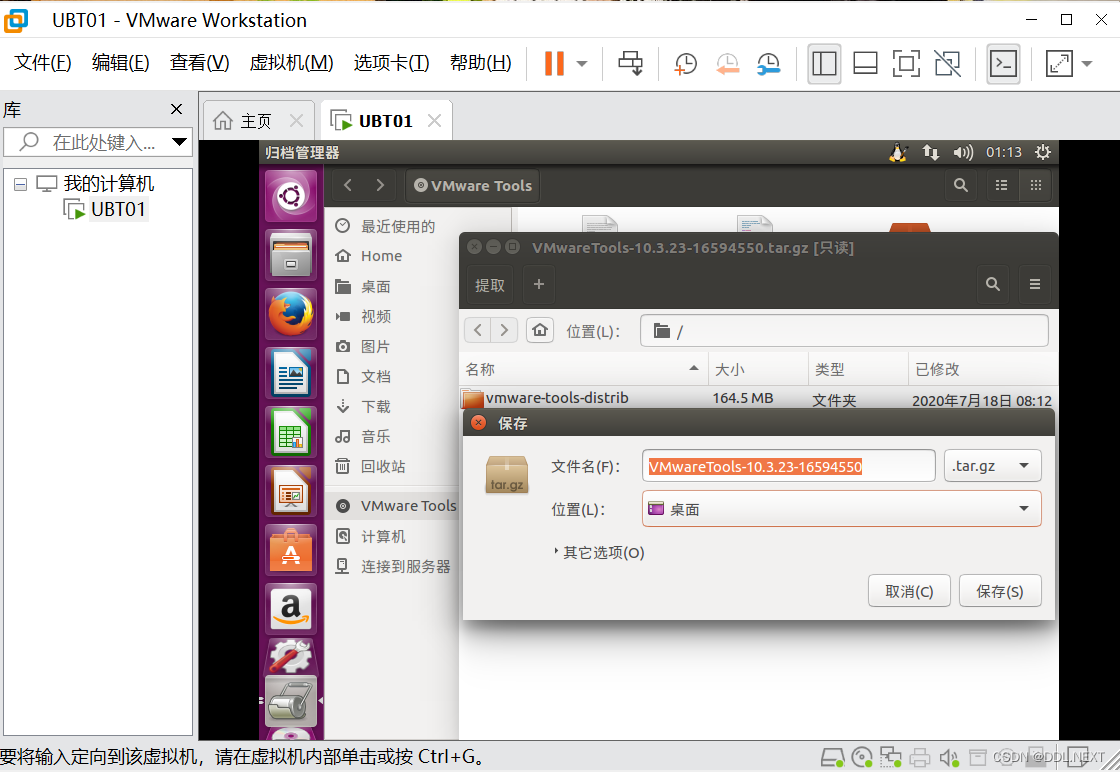The height and width of the screenshot is (772, 1120).
Task: Open the 编辑(E) menu
Action: click(x=121, y=63)
